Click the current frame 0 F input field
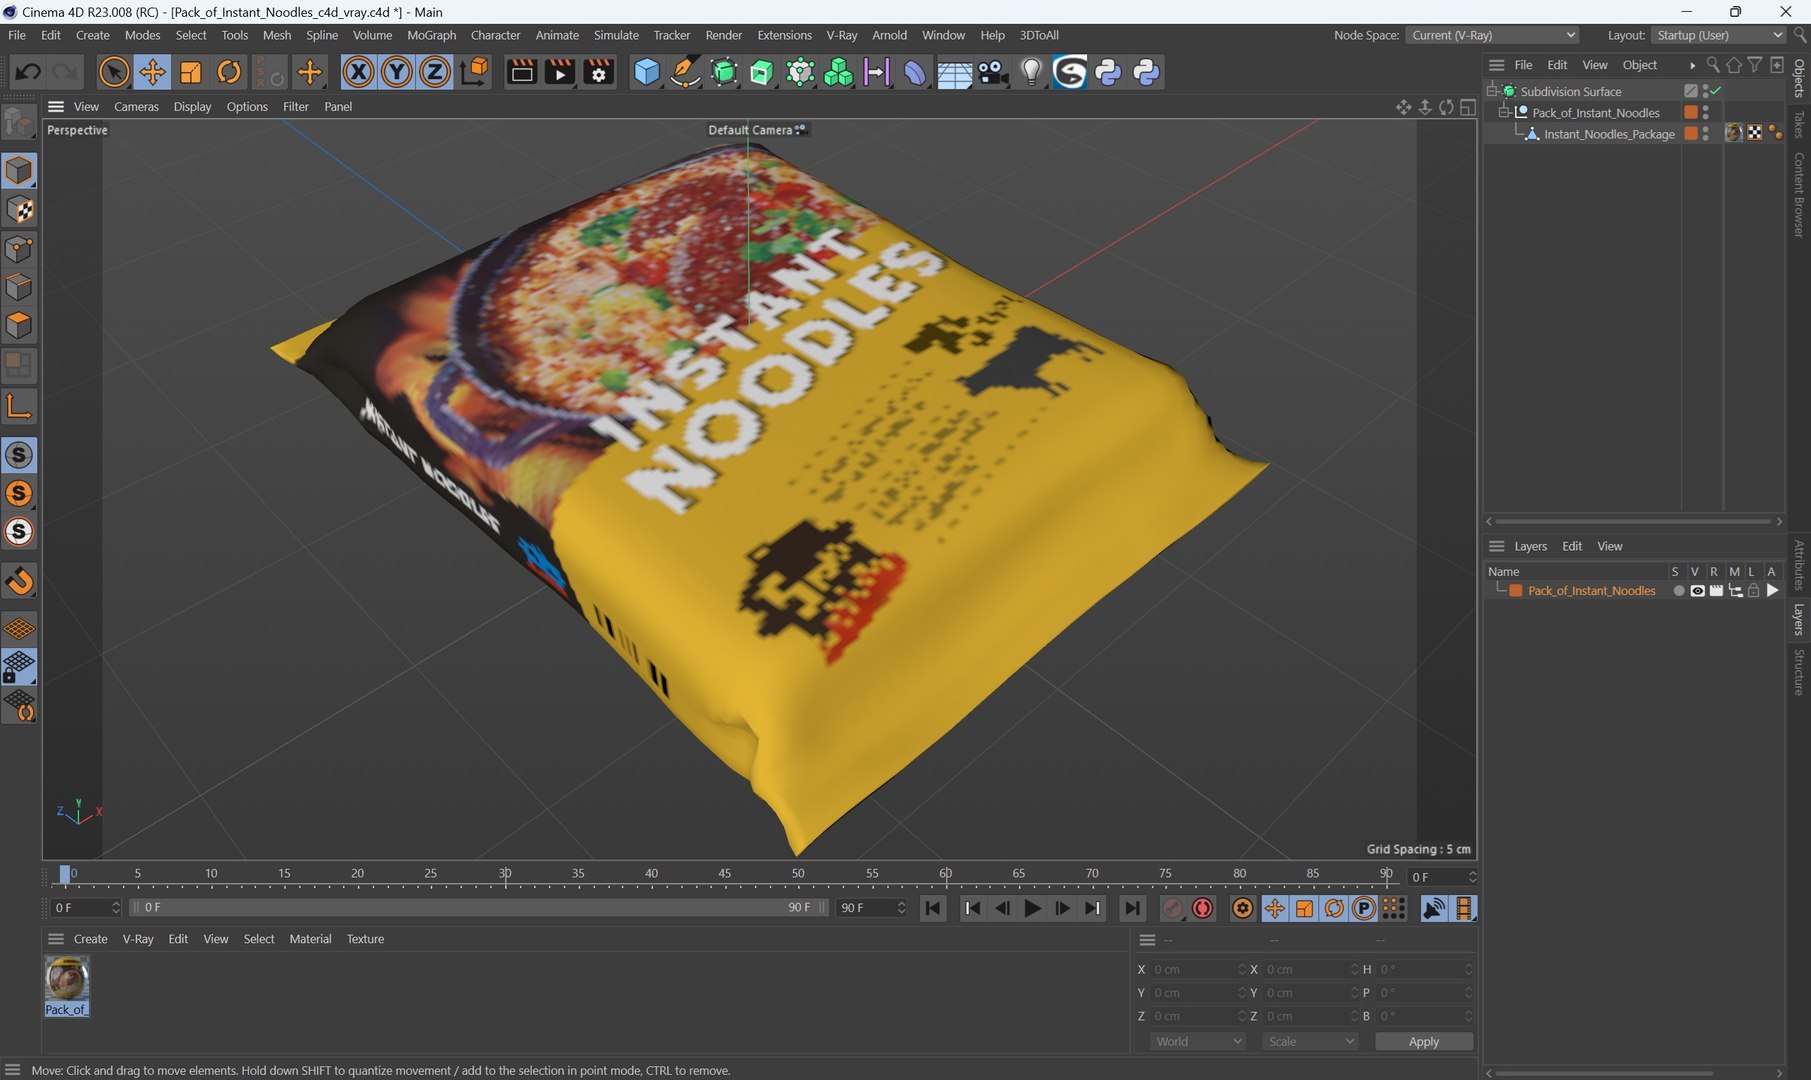 tap(85, 908)
